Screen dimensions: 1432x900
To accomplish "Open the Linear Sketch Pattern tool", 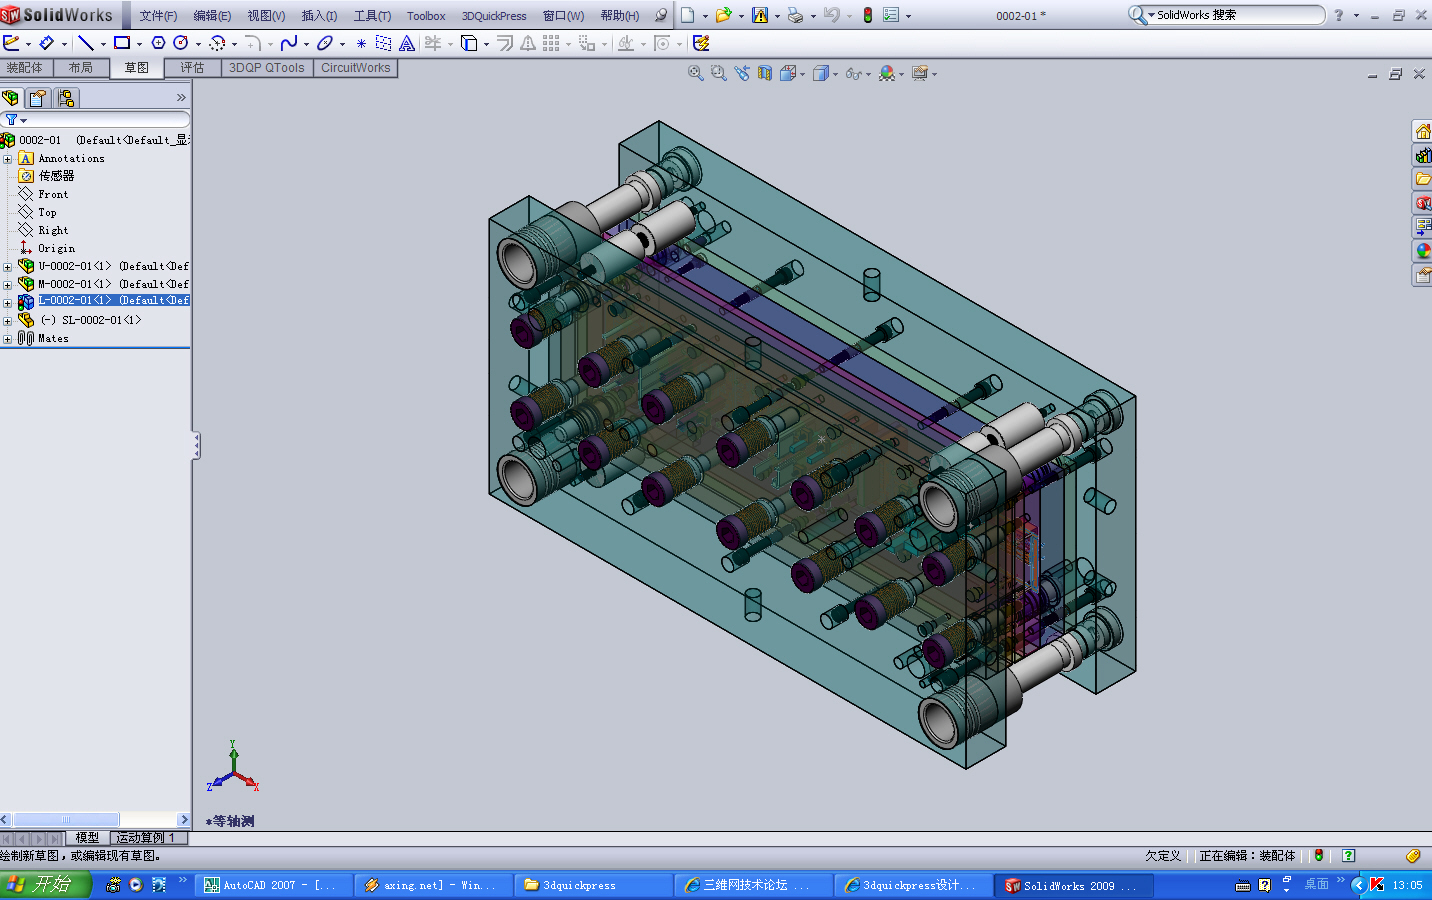I will (x=551, y=43).
